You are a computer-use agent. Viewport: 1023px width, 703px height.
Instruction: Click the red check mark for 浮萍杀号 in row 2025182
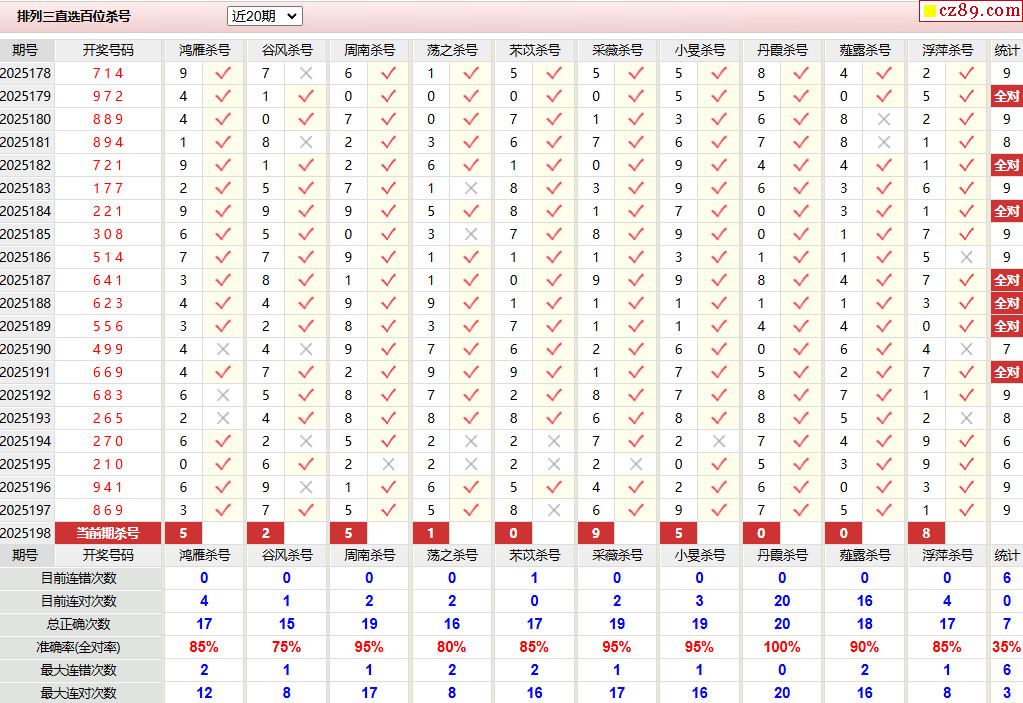(967, 166)
